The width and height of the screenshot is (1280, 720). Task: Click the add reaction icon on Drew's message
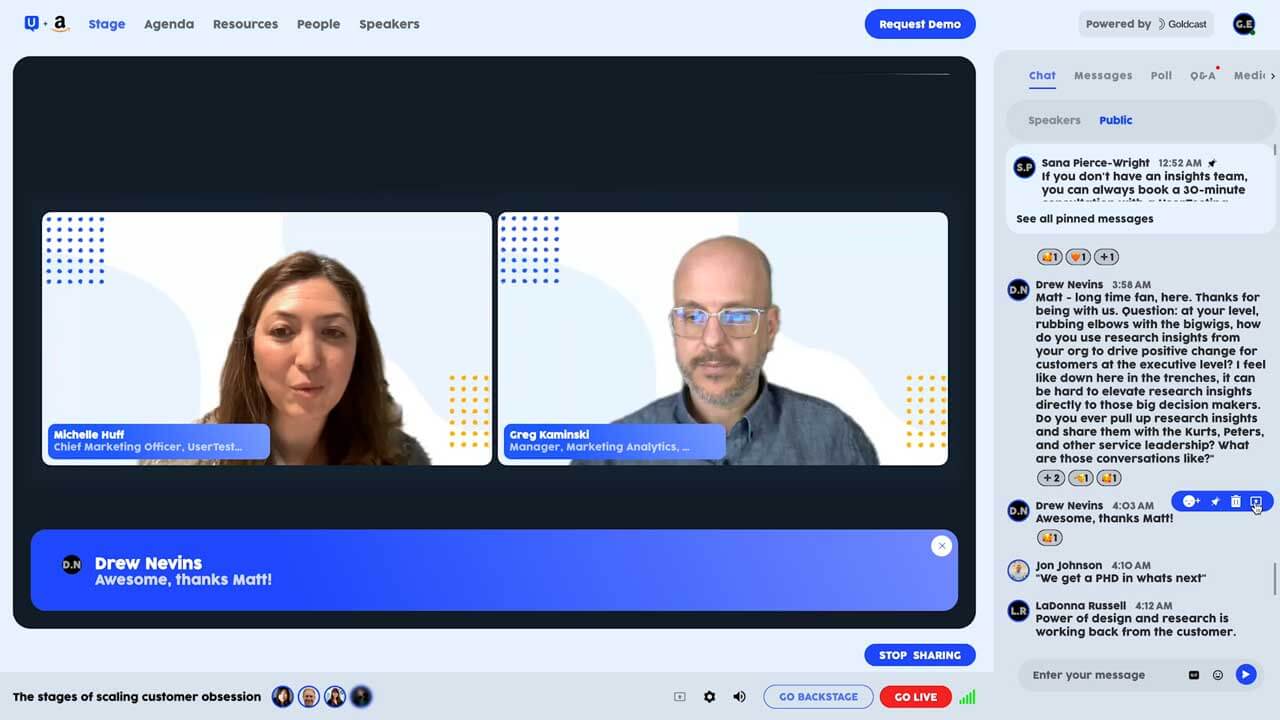point(1190,502)
